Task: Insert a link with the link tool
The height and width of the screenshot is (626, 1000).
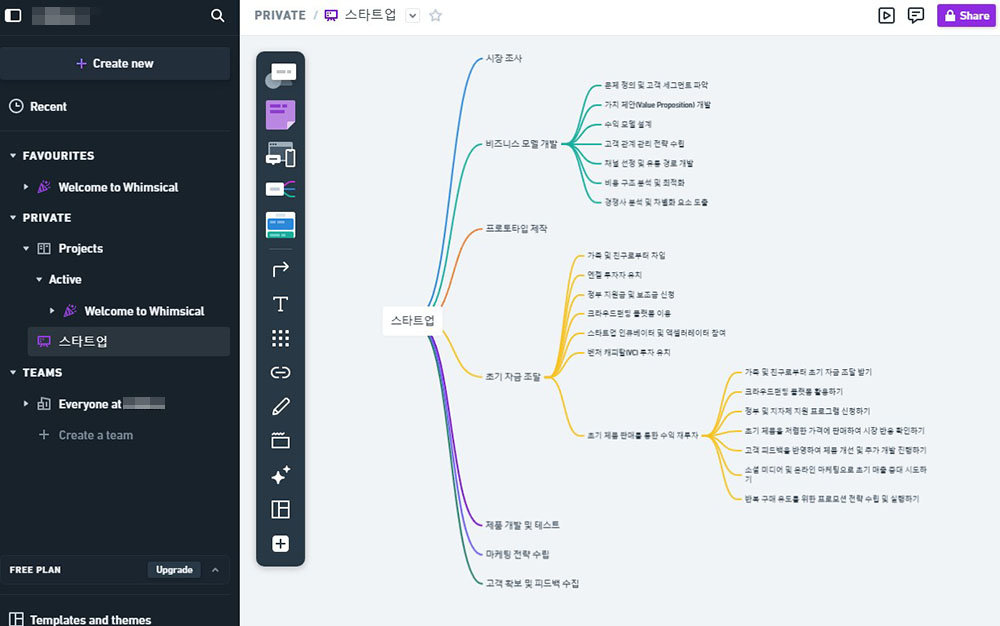Action: pos(280,372)
